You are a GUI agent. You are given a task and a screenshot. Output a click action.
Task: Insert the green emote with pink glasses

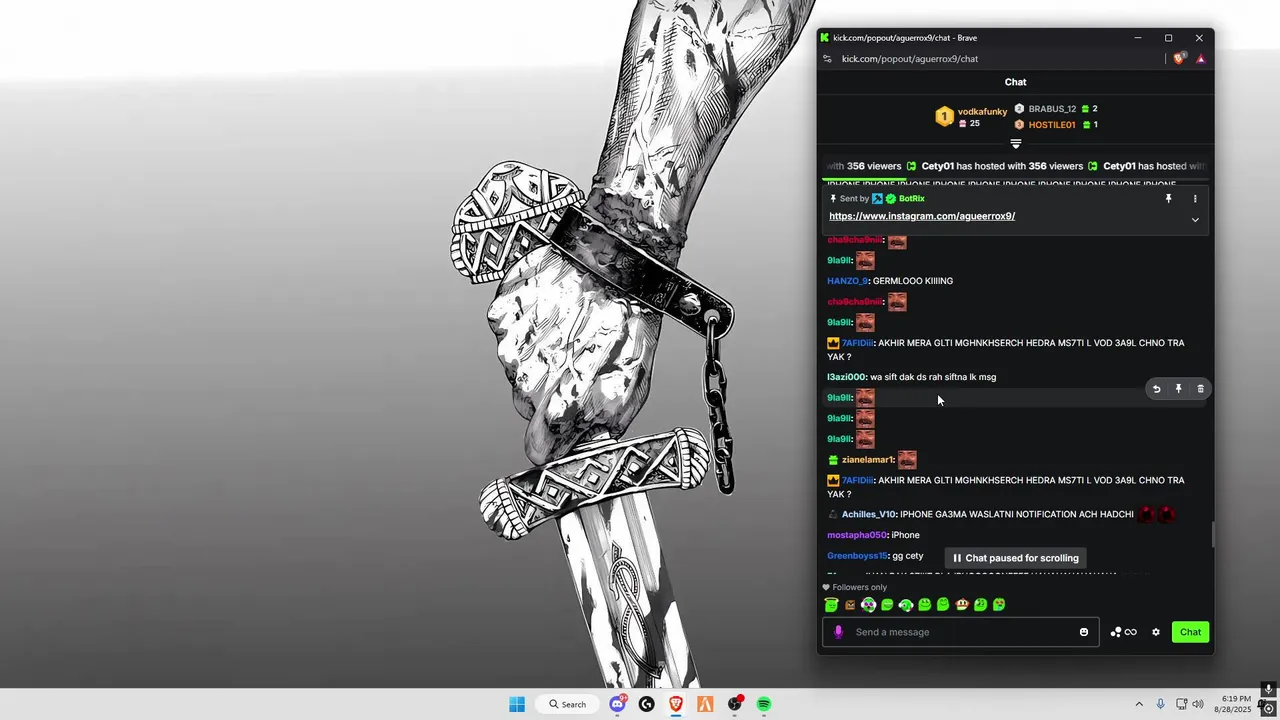(x=868, y=604)
